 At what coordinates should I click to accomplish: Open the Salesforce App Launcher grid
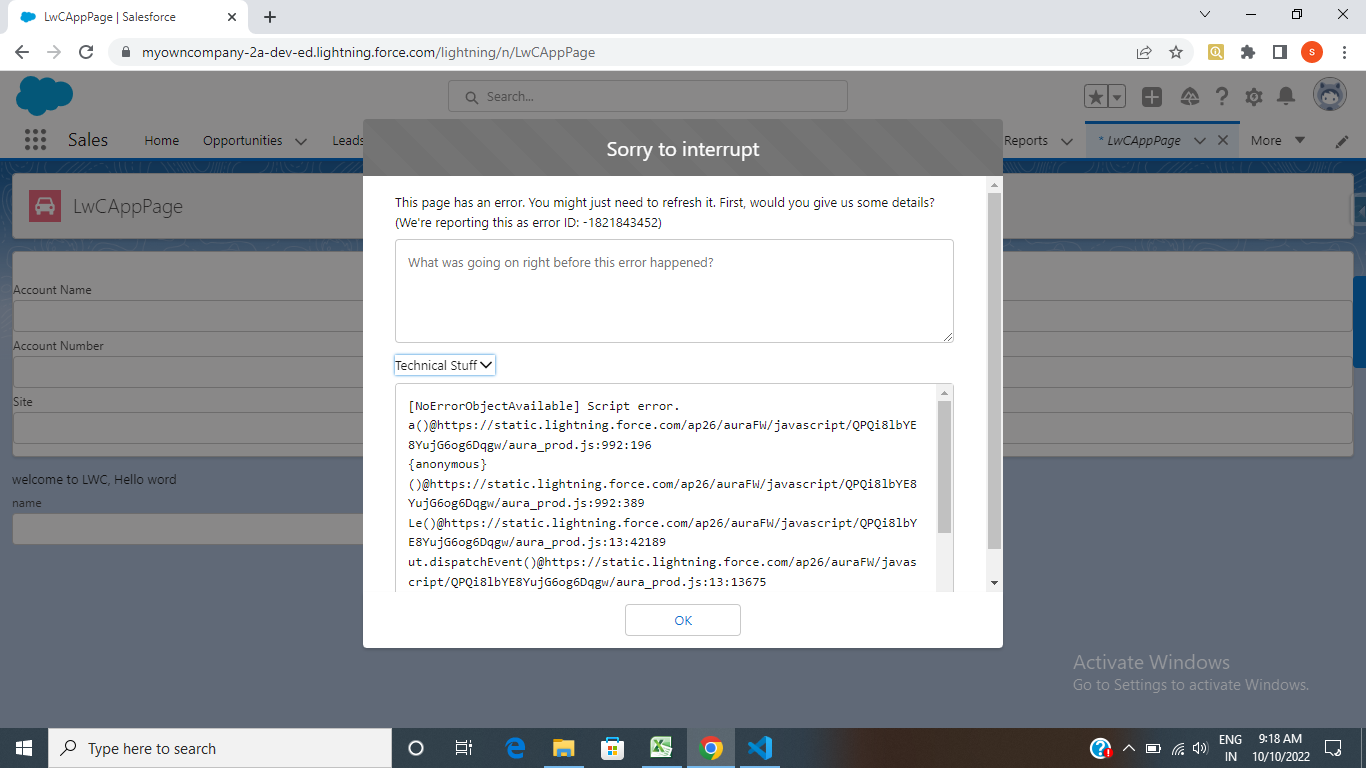tap(35, 140)
